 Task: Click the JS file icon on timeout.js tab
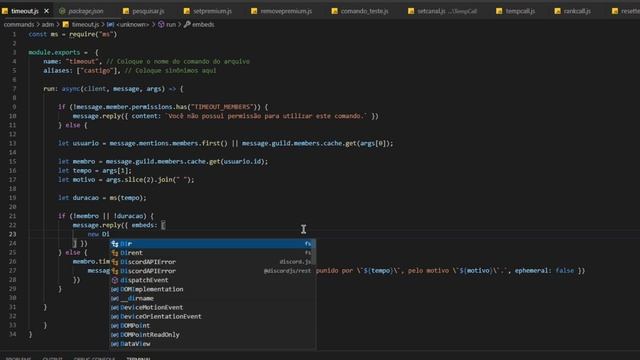(x=5, y=11)
